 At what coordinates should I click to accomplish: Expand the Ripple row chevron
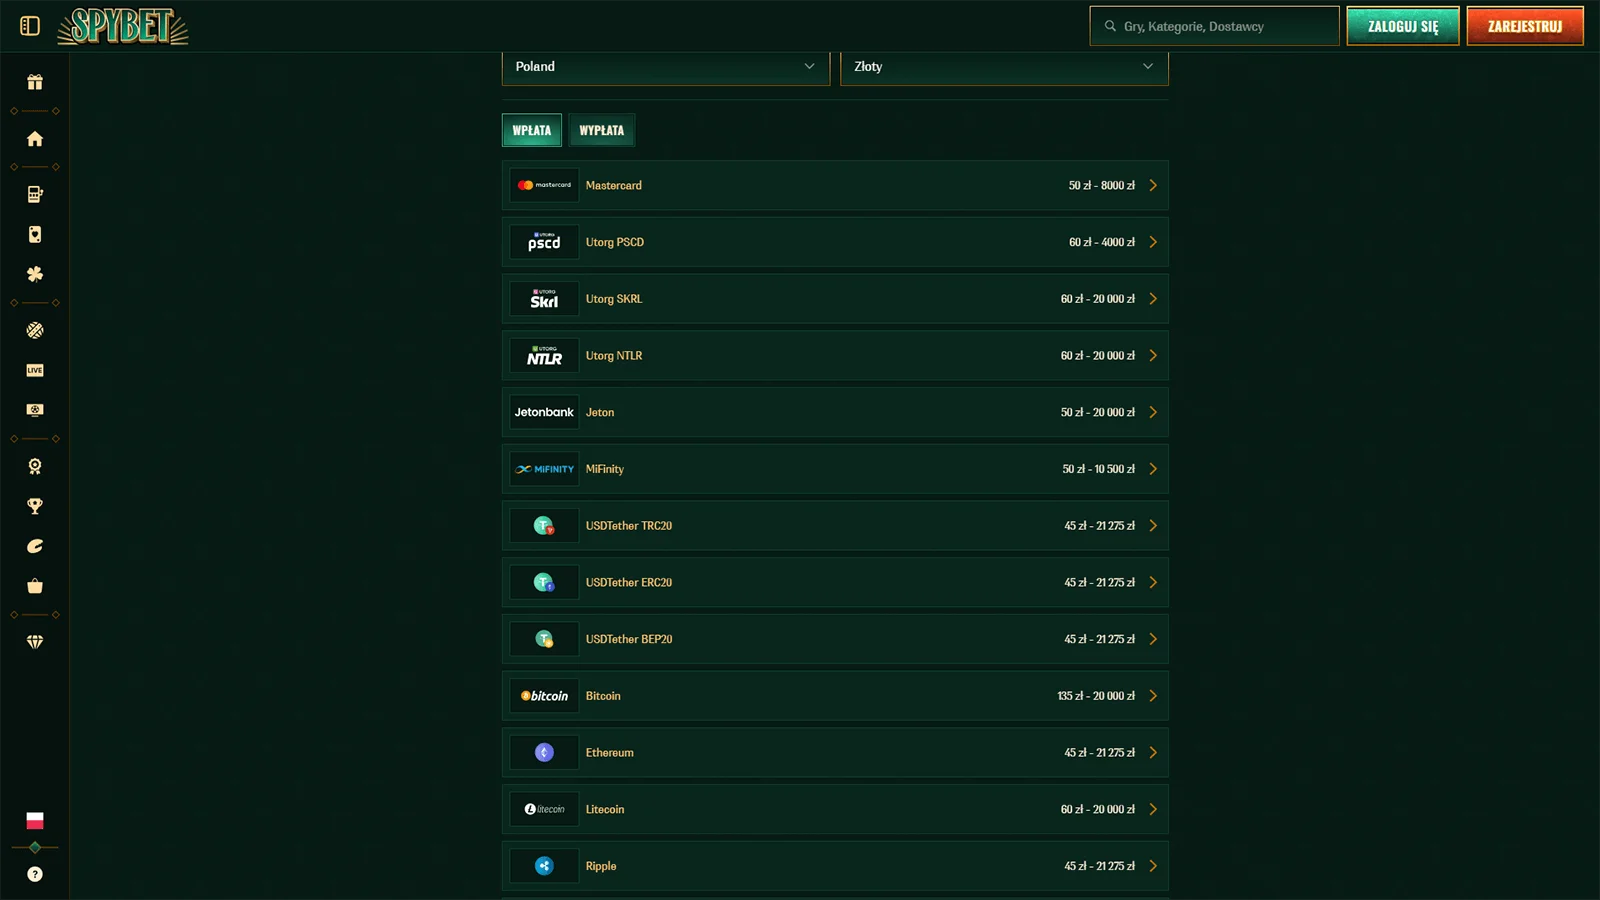[1153, 866]
